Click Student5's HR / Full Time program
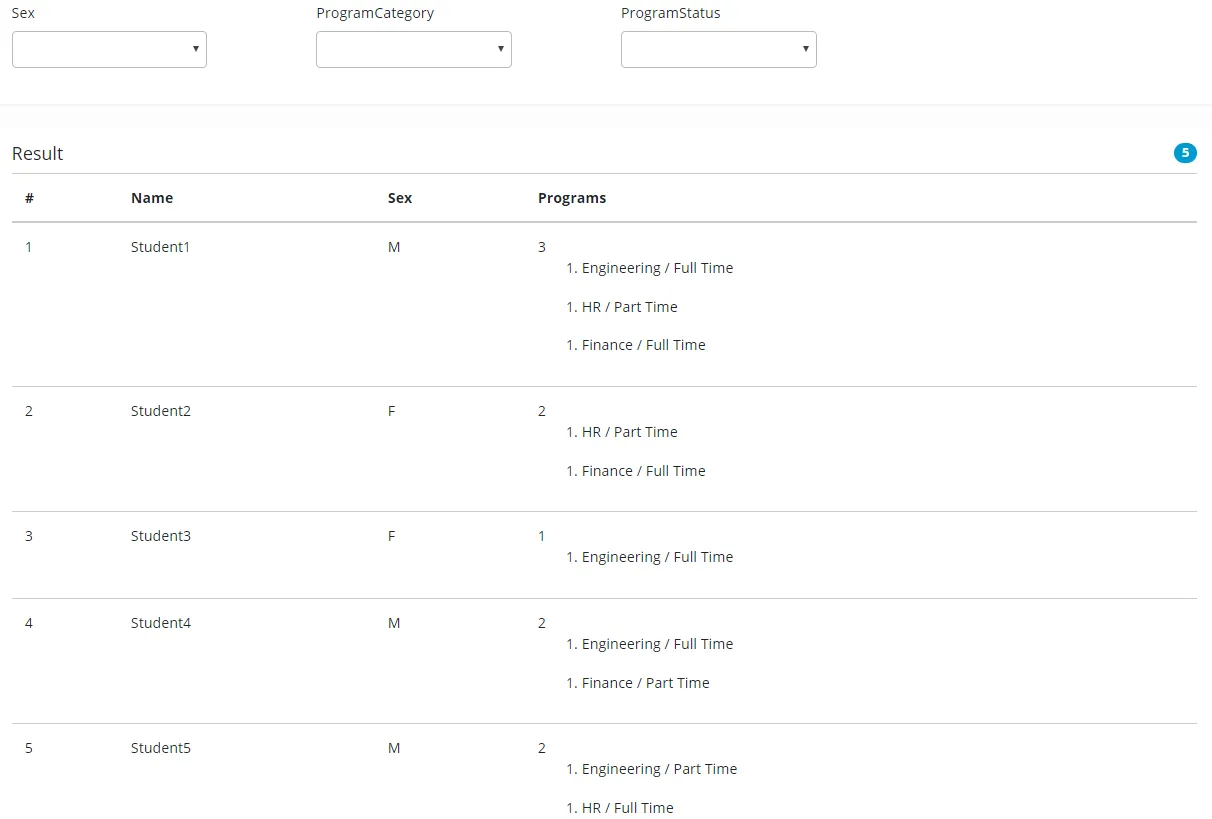The width and height of the screenshot is (1212, 819). coord(627,808)
